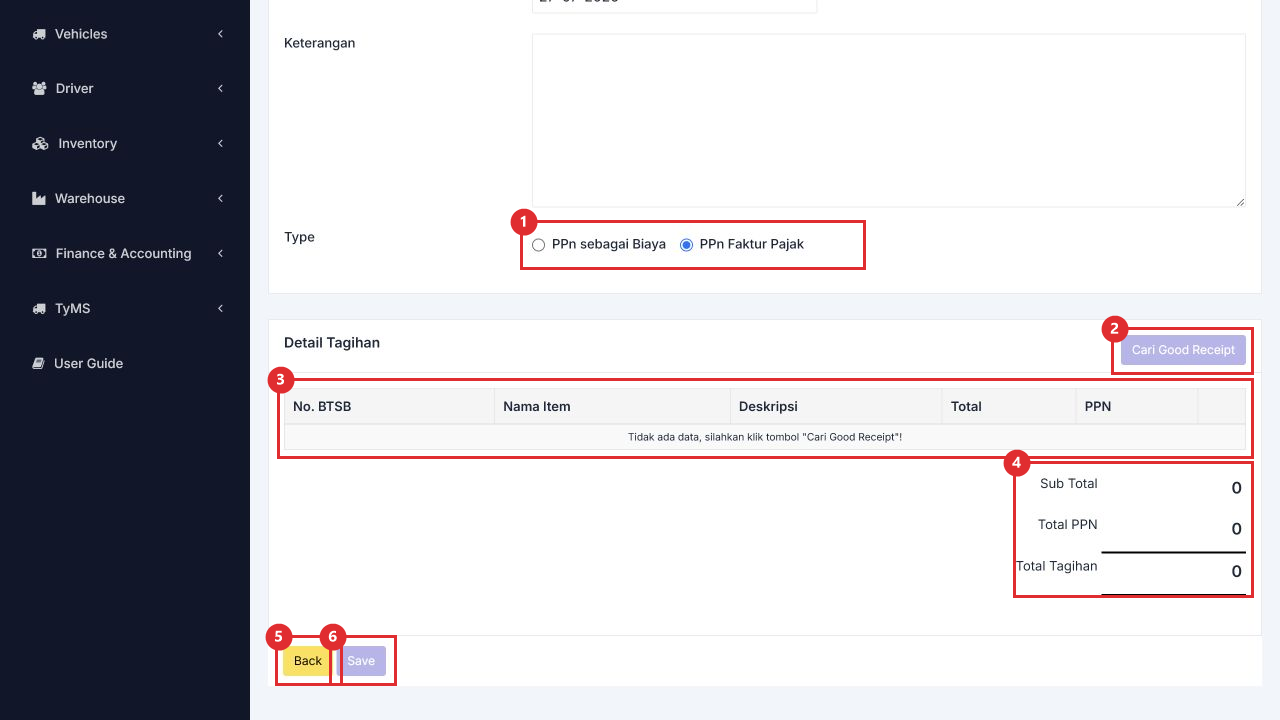Click the Inventory boxes icon

coord(40,144)
